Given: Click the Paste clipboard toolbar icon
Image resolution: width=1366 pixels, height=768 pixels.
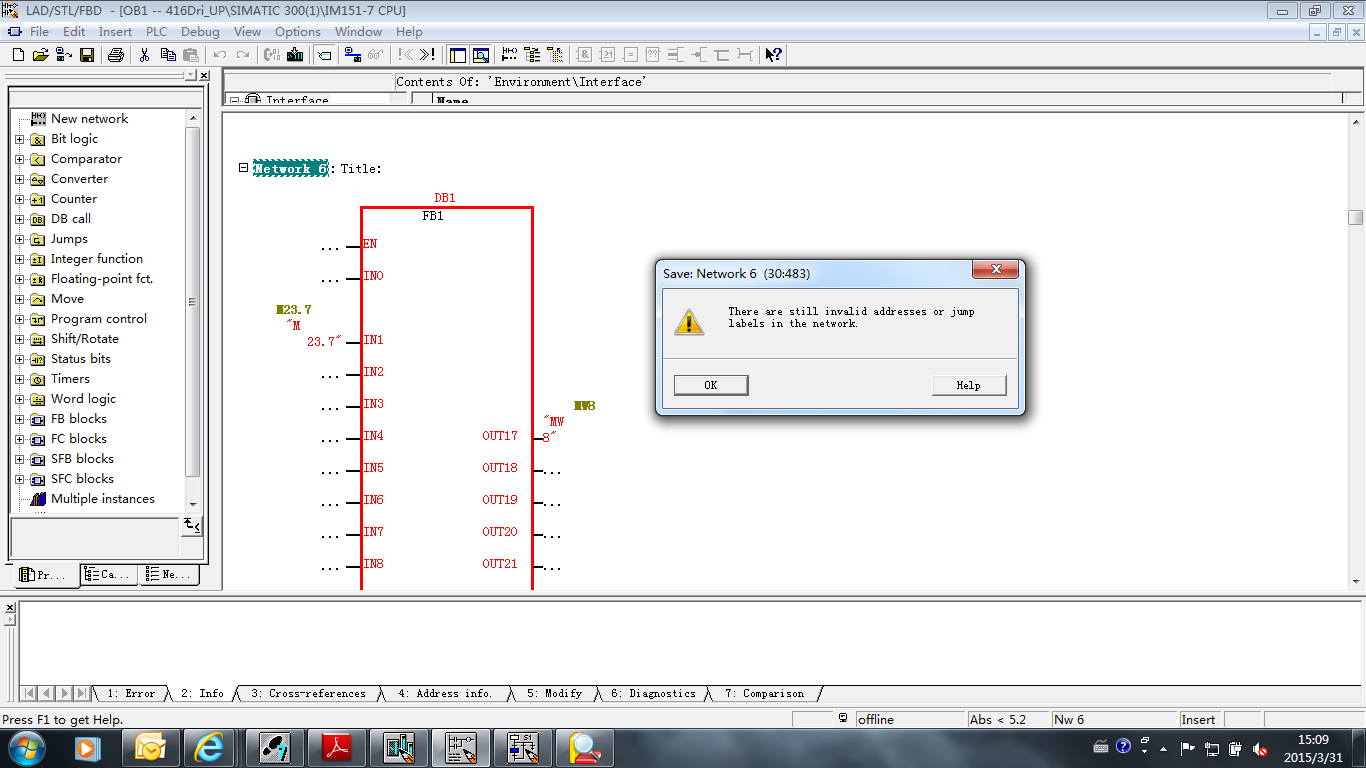Looking at the screenshot, I should tap(190, 55).
